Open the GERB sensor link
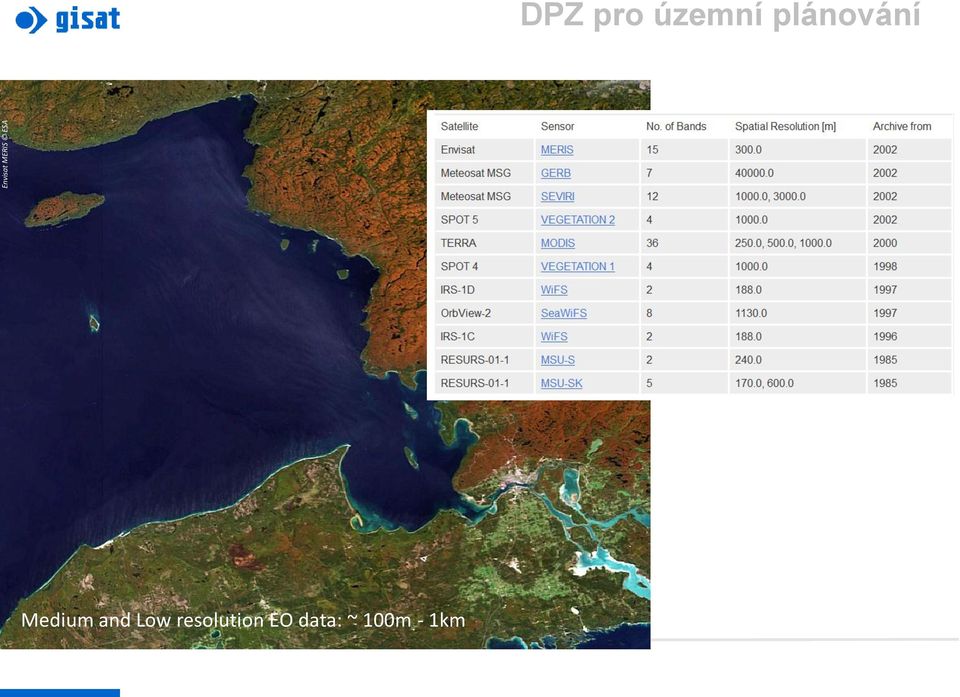 (x=555, y=173)
